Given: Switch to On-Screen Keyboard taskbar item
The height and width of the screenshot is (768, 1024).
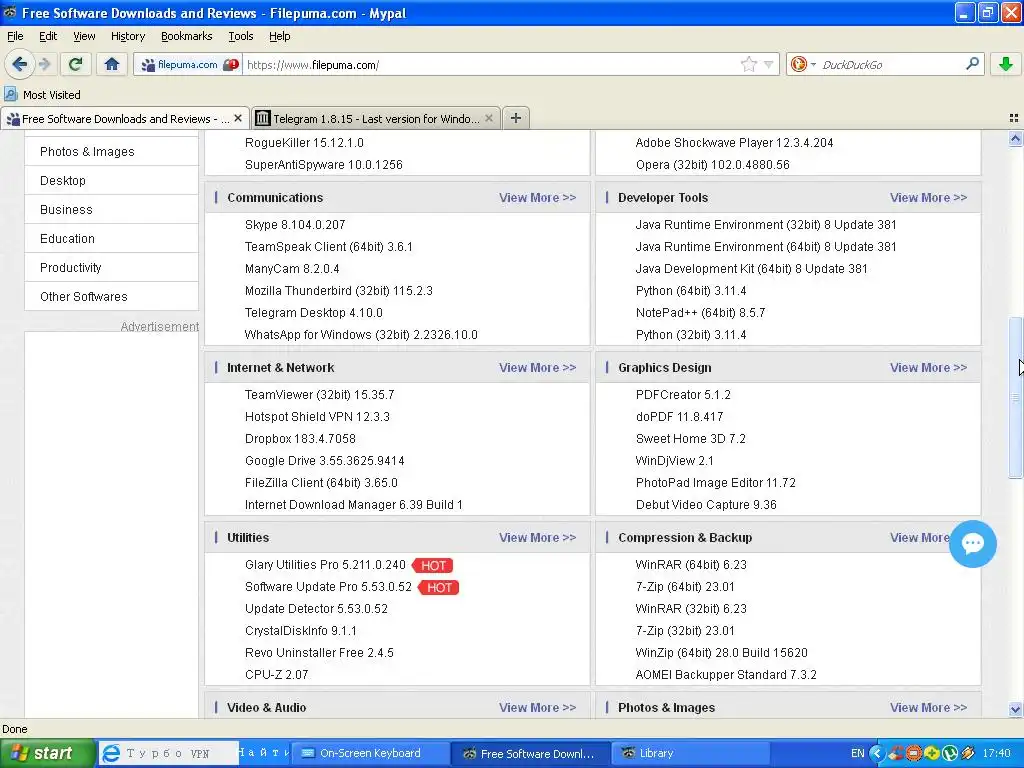Looking at the screenshot, I should click(x=370, y=753).
